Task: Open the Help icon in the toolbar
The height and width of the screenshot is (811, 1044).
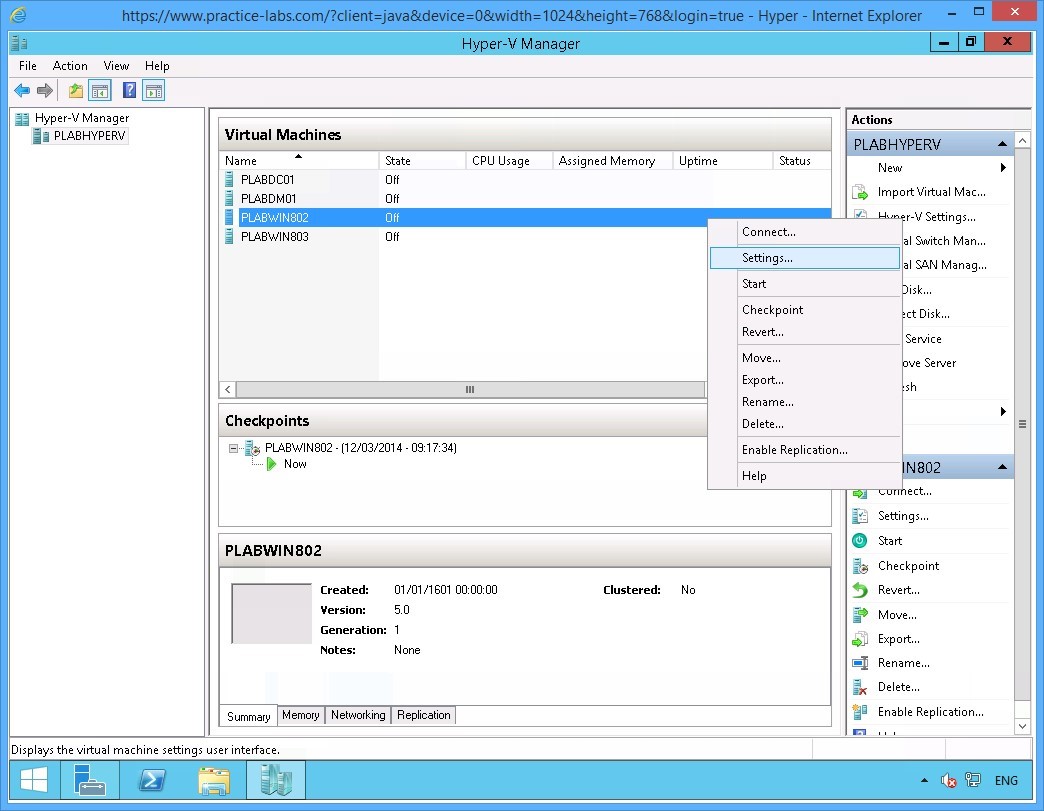Action: point(128,90)
